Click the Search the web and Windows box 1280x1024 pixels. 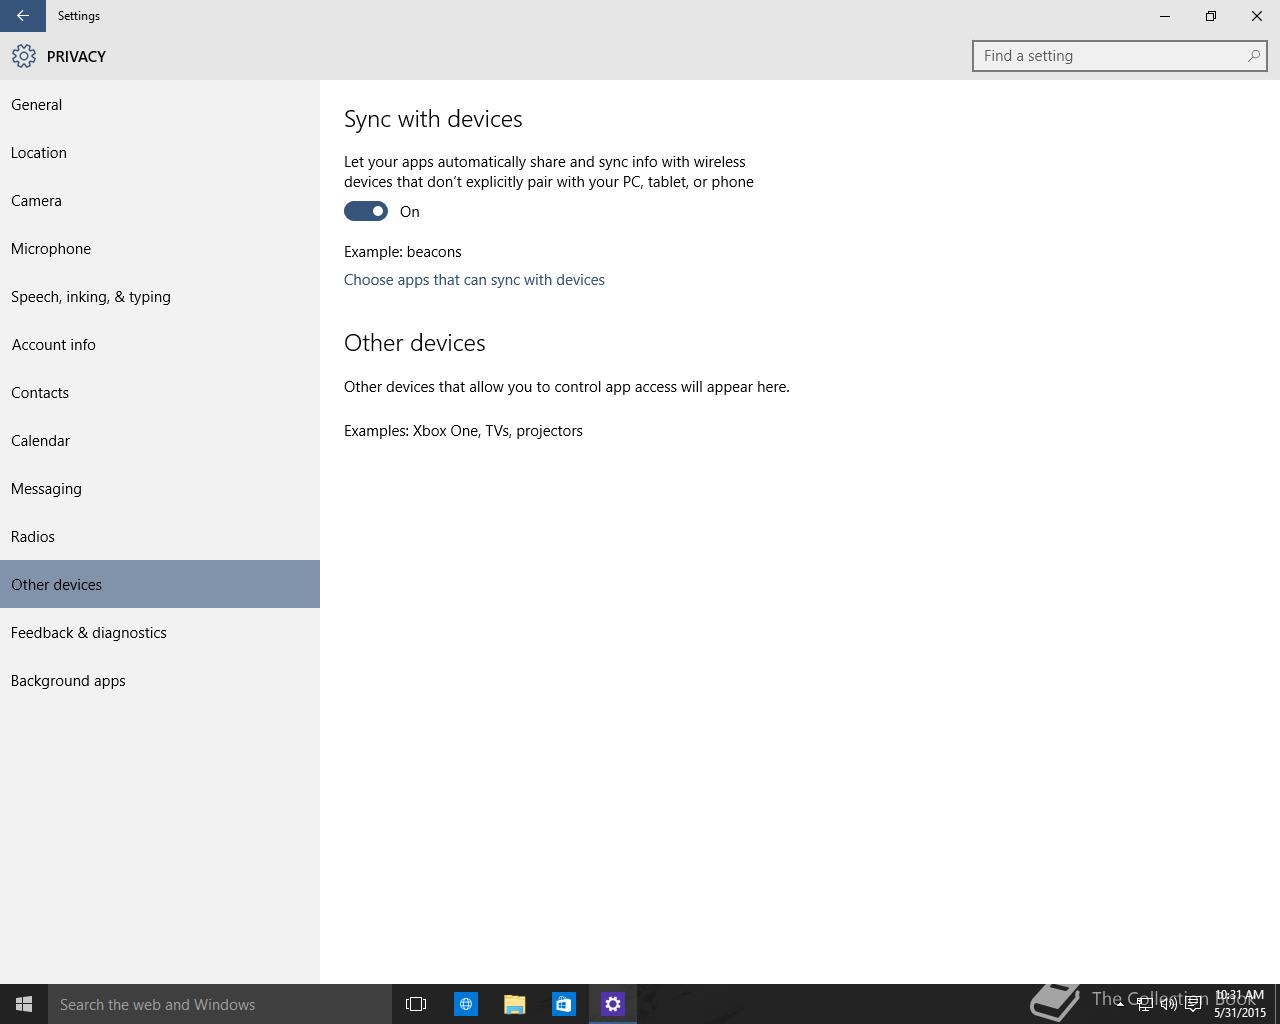[x=220, y=1004]
